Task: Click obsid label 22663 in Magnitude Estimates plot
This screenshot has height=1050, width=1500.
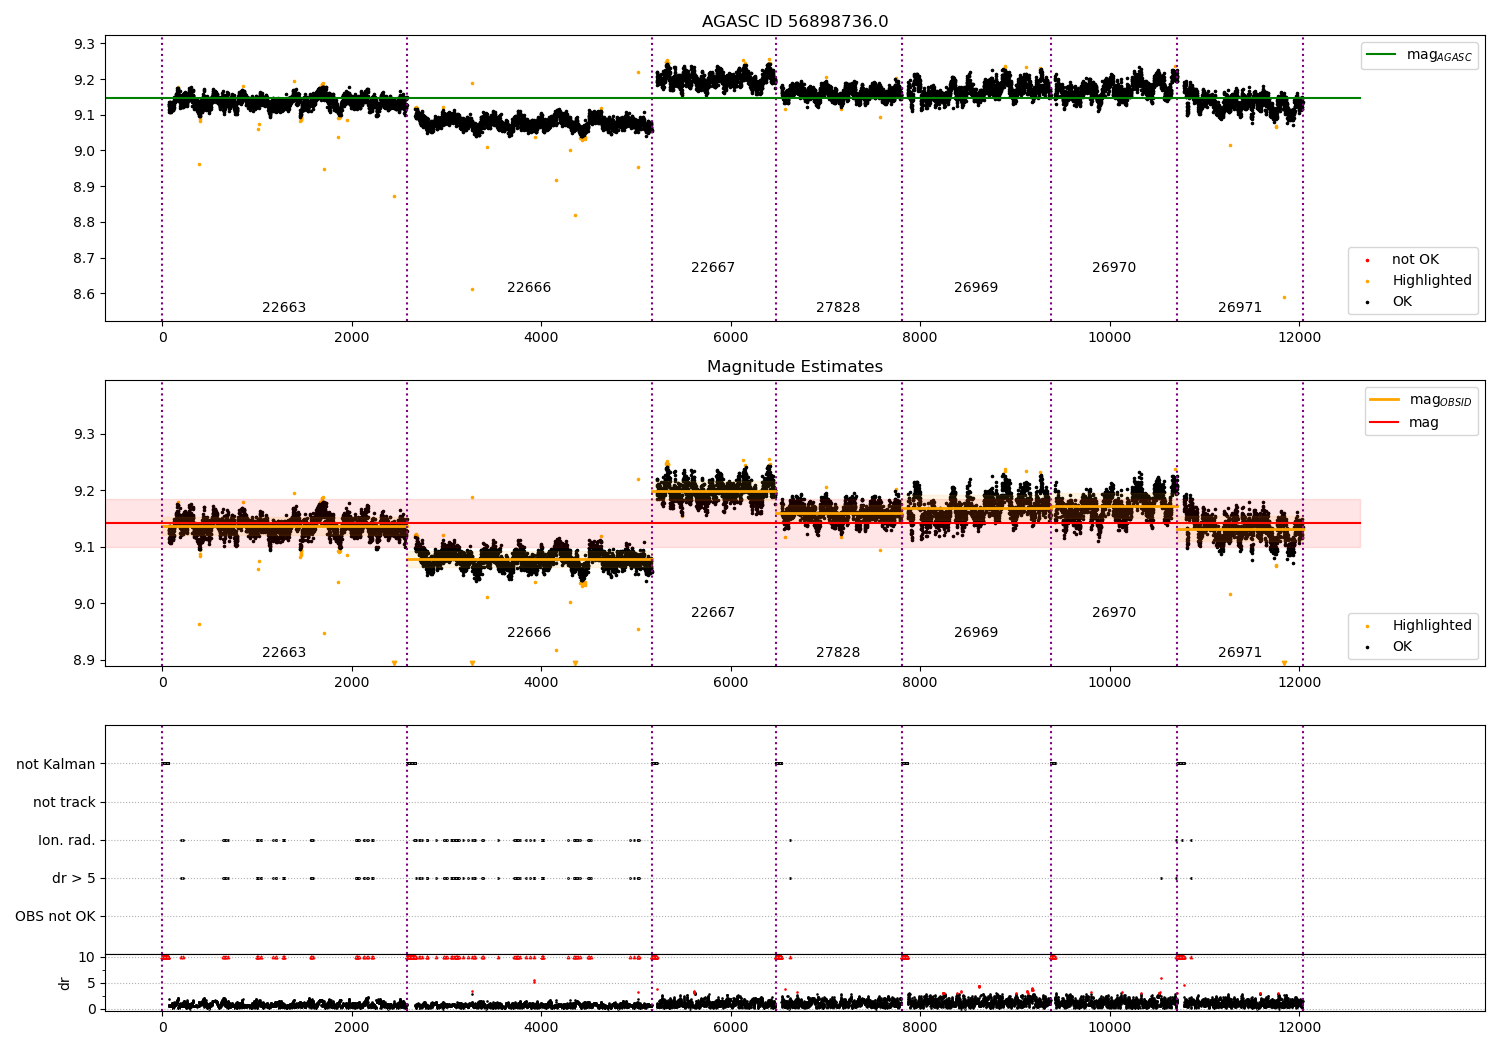Action: (284, 653)
